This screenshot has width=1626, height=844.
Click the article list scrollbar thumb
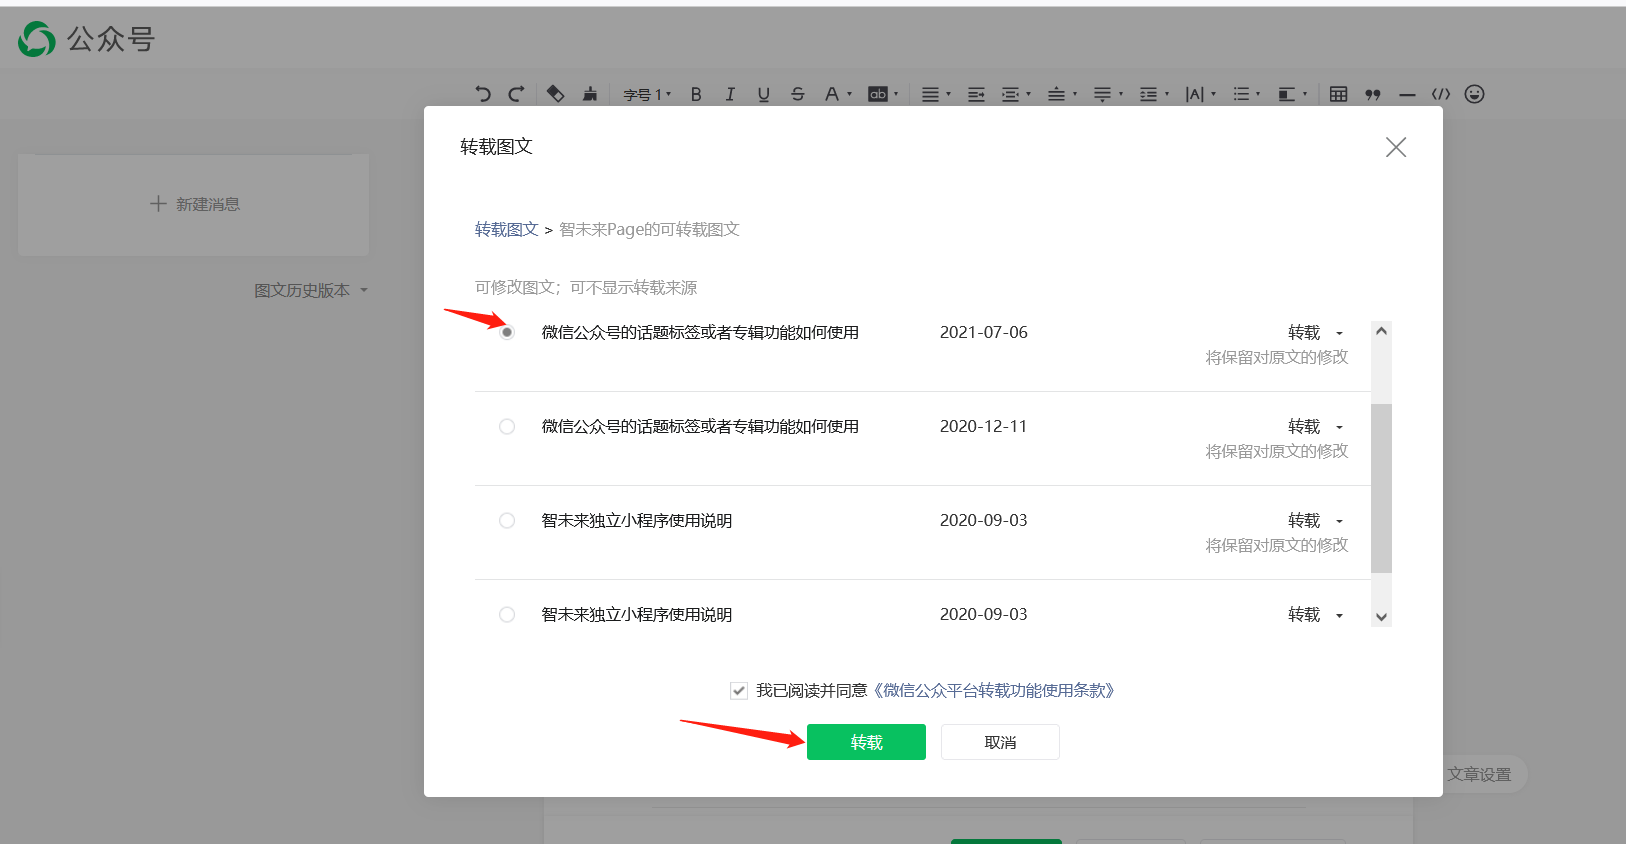(x=1381, y=488)
